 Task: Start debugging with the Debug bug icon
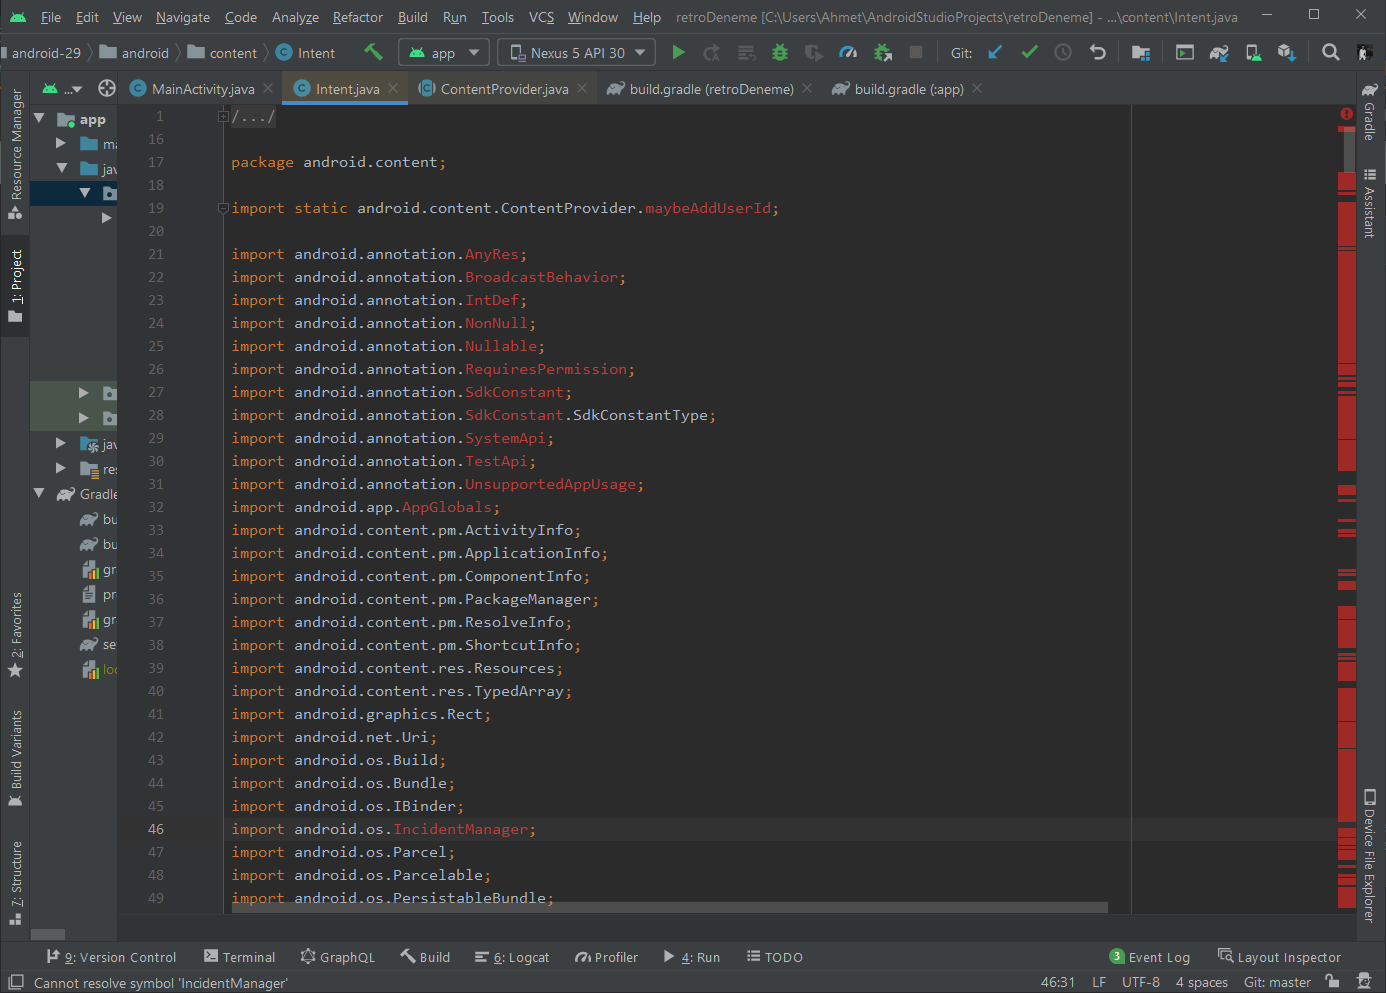[780, 53]
